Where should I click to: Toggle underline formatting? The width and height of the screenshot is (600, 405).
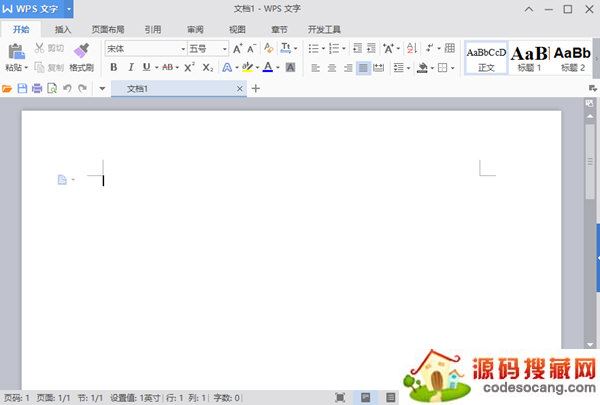(x=146, y=67)
